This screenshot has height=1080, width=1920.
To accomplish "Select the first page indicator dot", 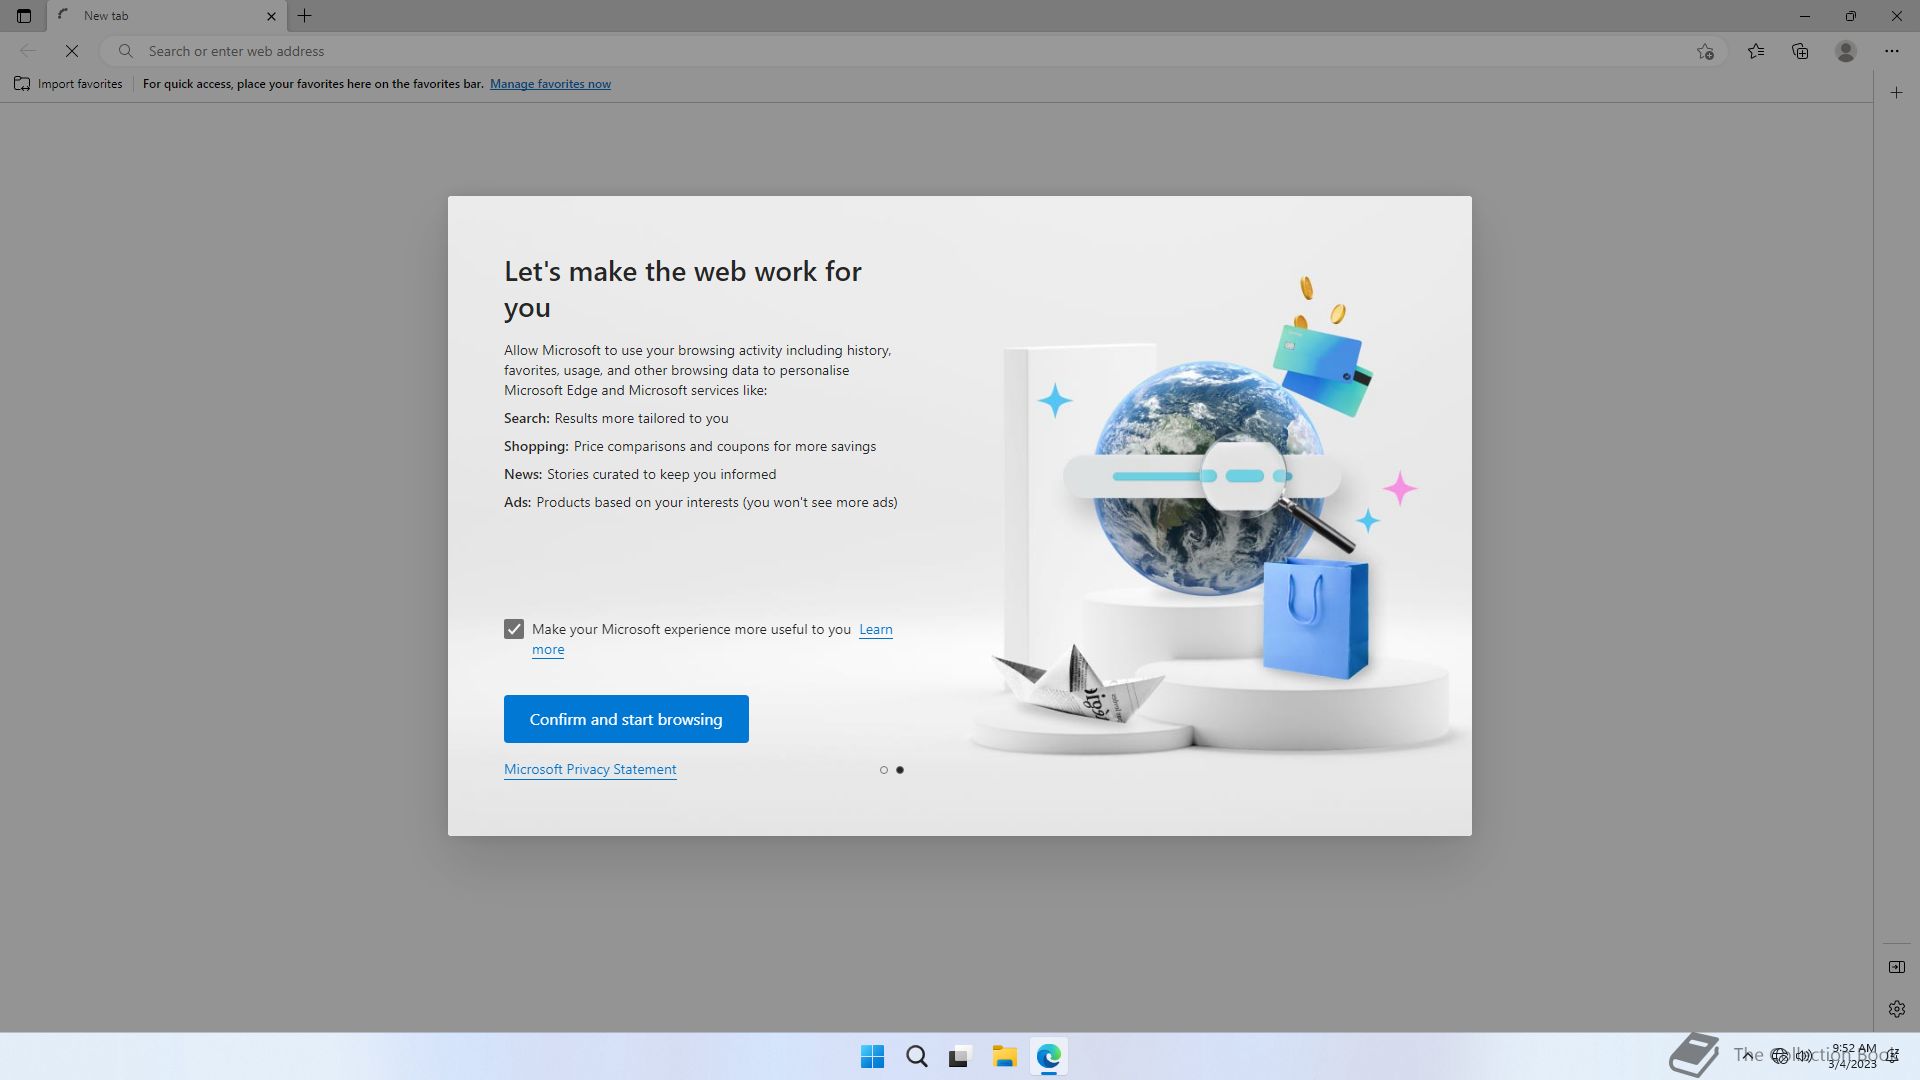I will (x=883, y=770).
